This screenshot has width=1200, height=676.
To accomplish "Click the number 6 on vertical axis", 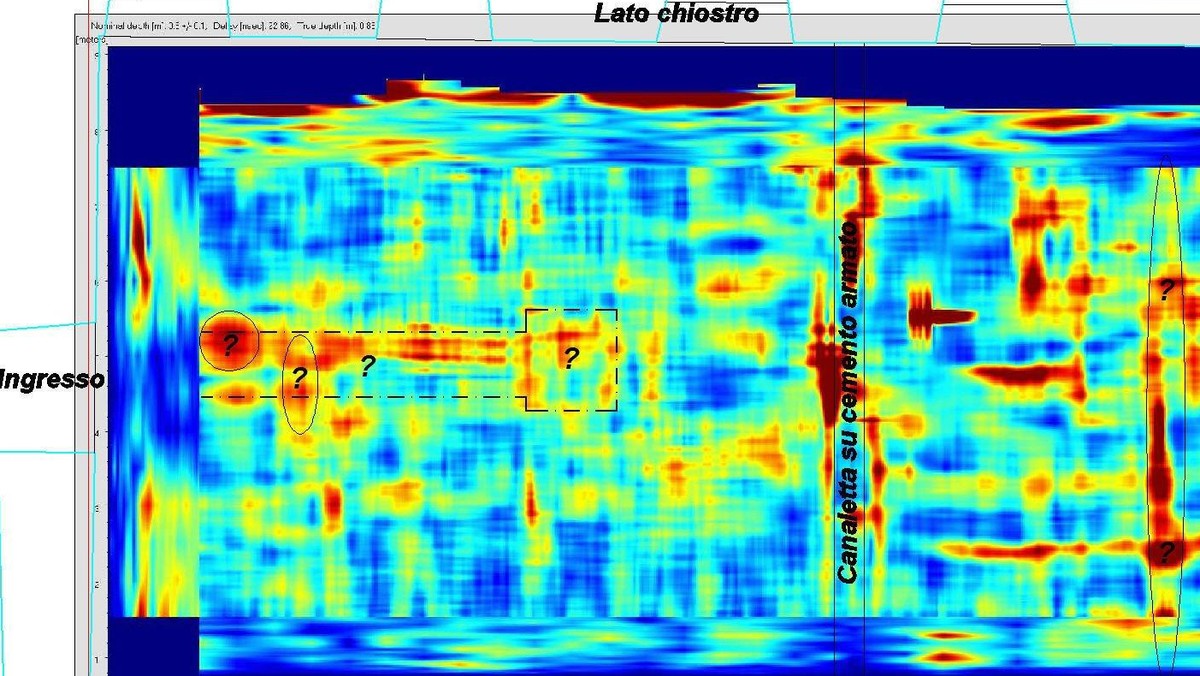I will point(96,282).
